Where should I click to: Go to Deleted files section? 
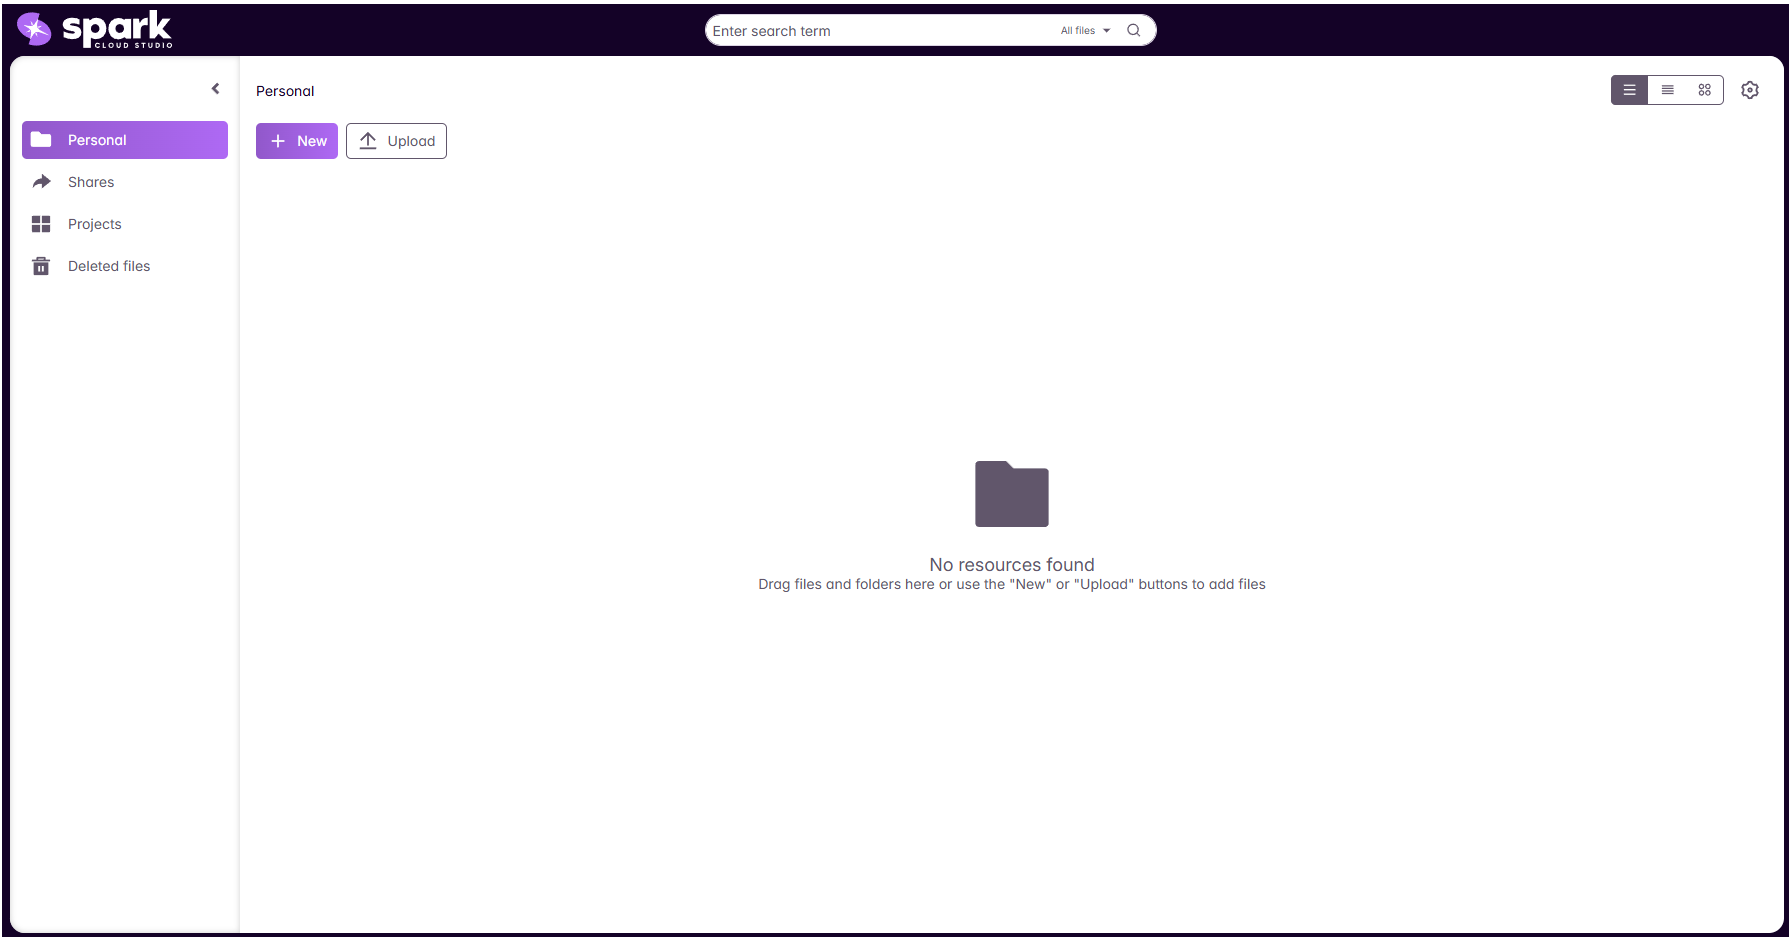[x=109, y=266]
